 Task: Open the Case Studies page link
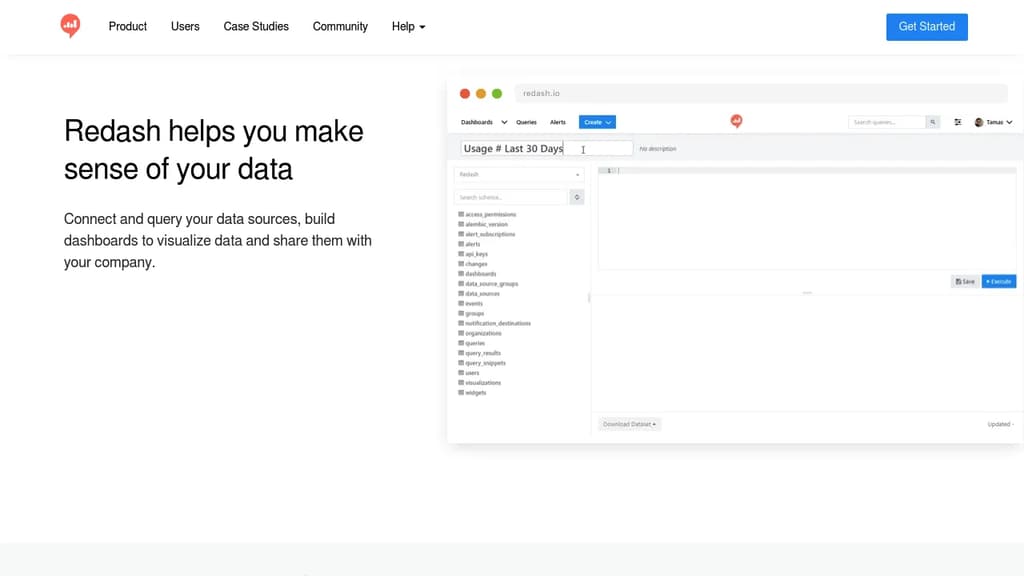(x=256, y=27)
